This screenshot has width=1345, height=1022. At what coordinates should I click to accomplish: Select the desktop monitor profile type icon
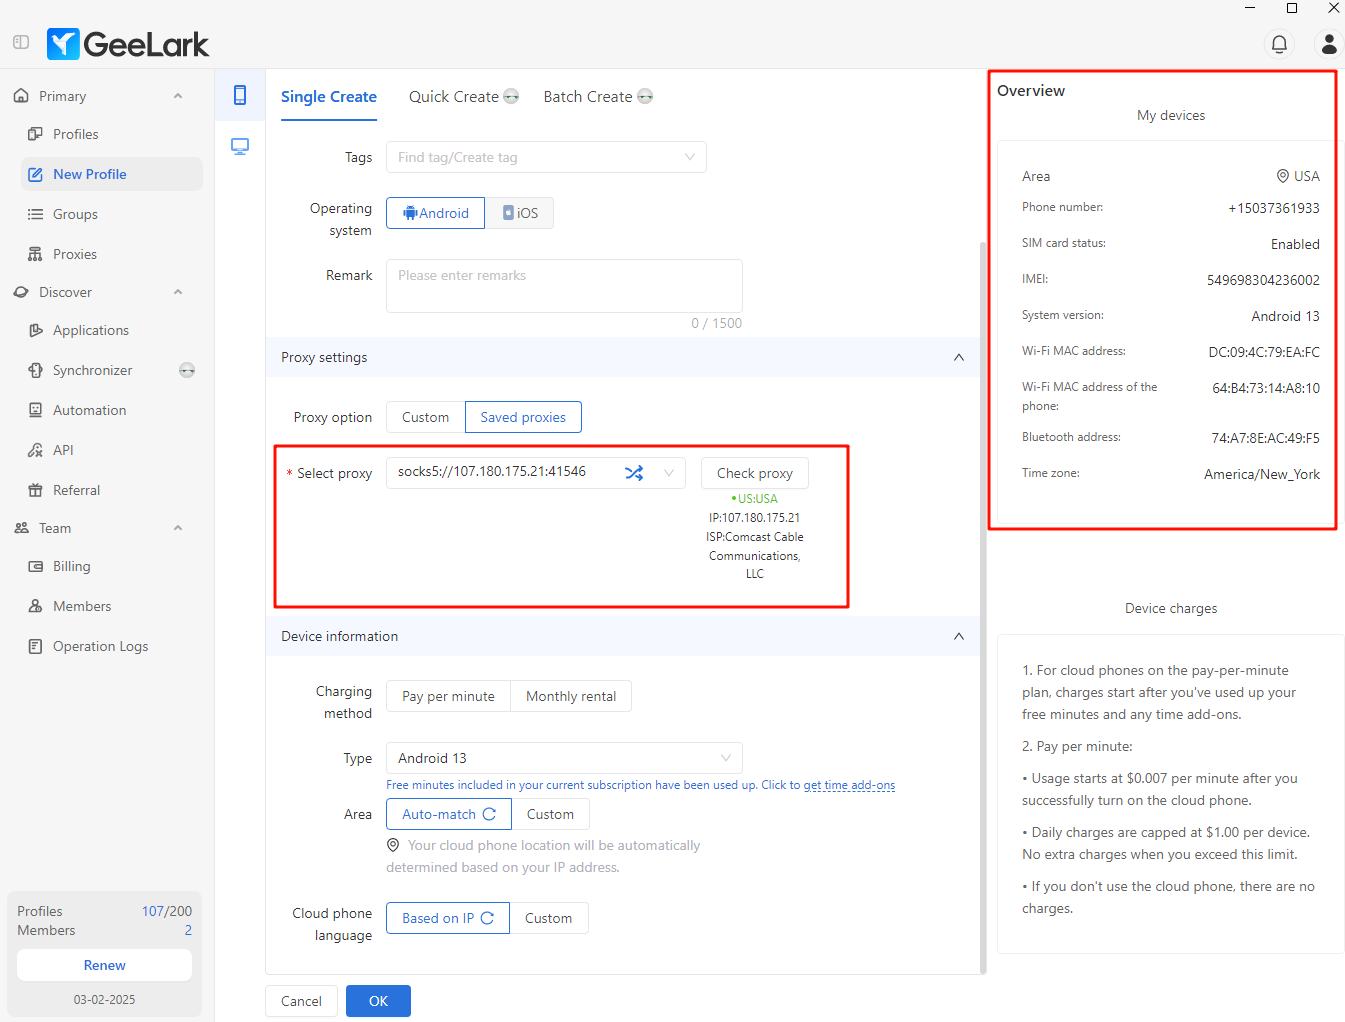pyautogui.click(x=240, y=147)
